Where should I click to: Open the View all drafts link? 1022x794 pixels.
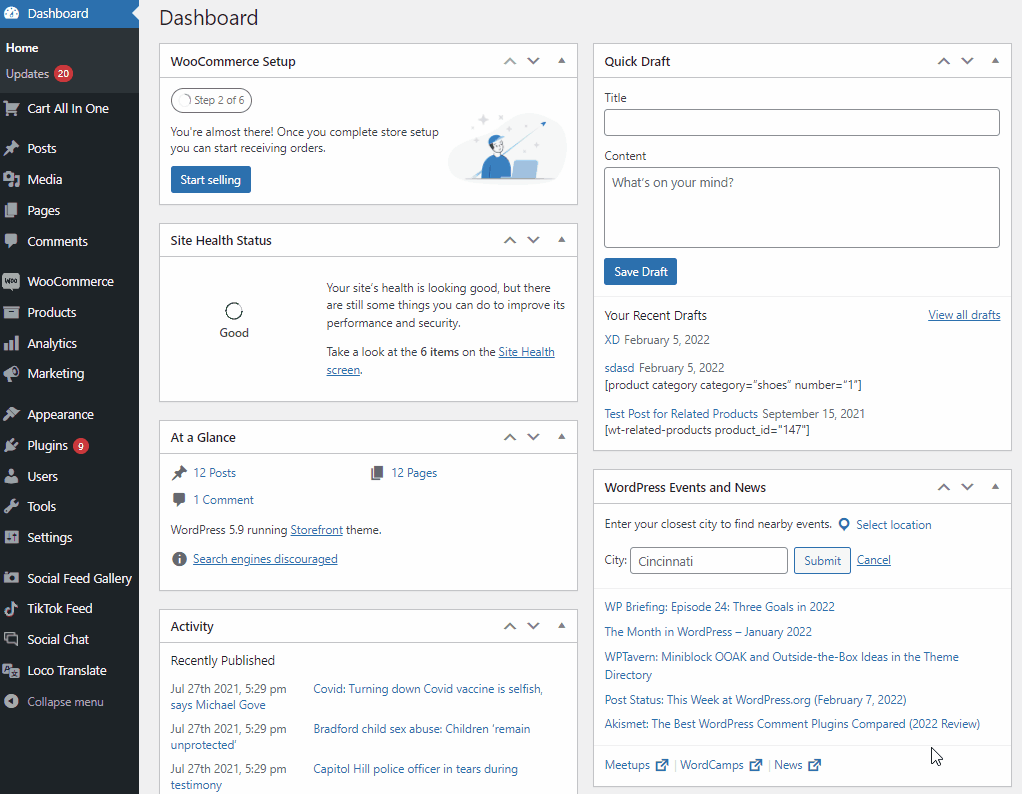click(x=964, y=315)
